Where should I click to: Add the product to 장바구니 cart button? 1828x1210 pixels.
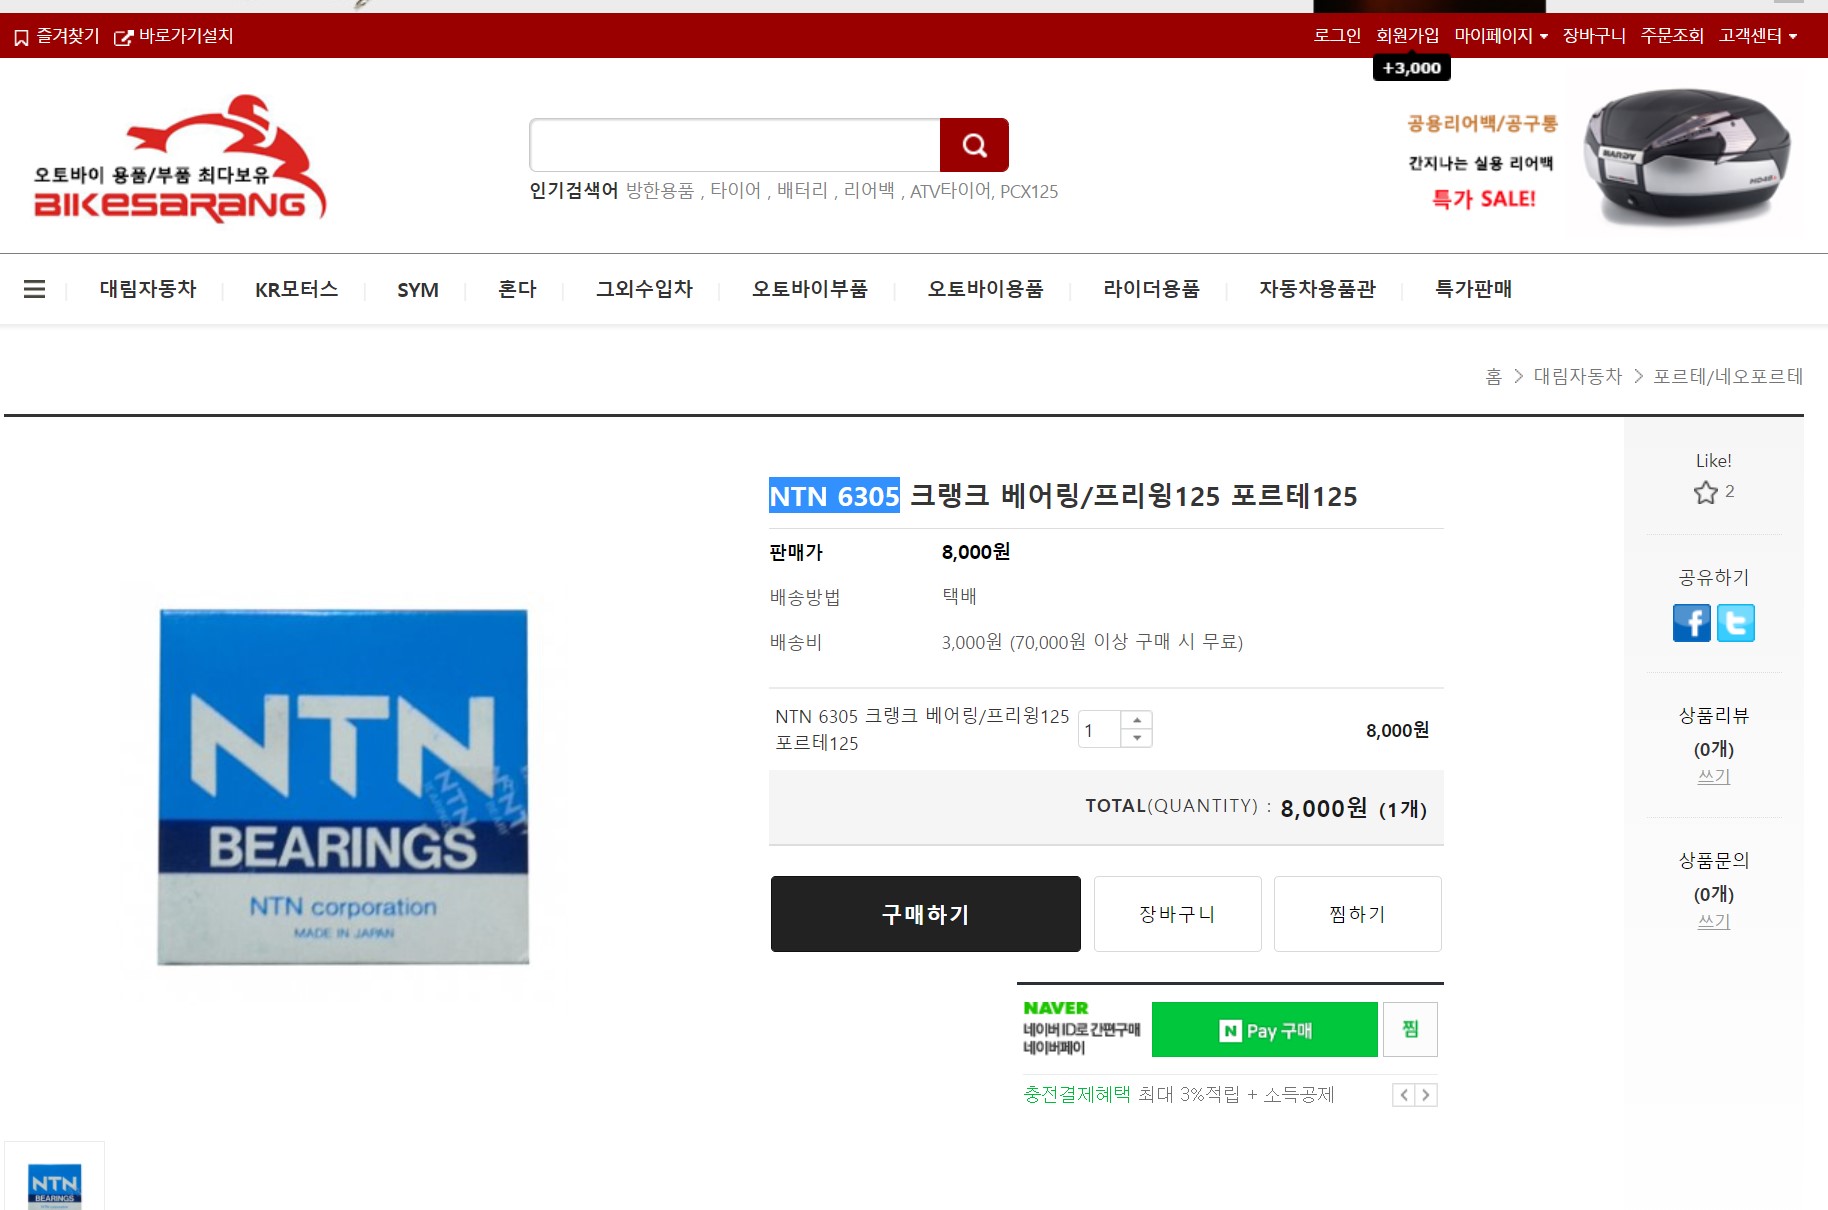pyautogui.click(x=1177, y=914)
